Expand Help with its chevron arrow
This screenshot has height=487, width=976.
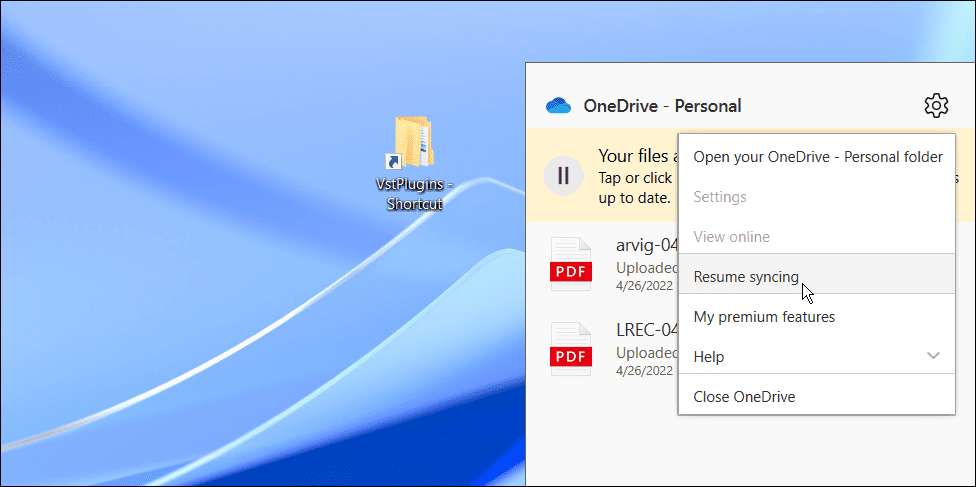[x=933, y=356]
